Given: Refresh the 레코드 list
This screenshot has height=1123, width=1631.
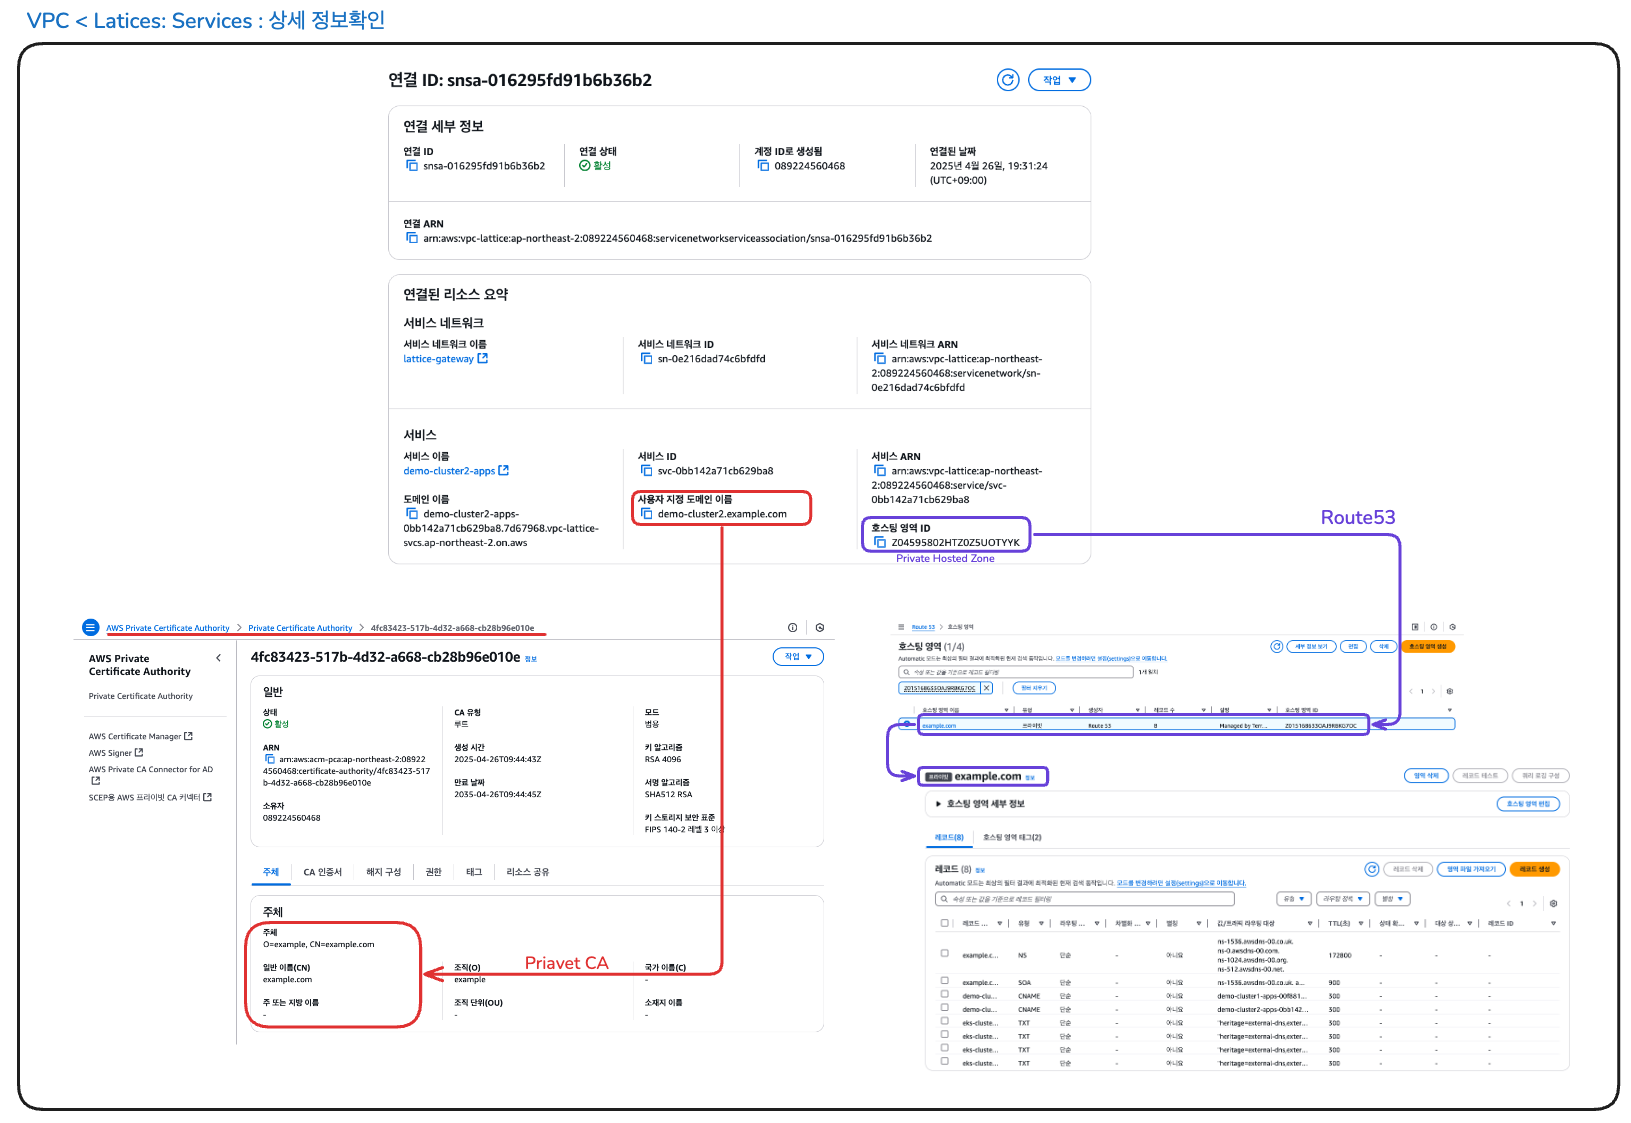Looking at the screenshot, I should (1372, 869).
